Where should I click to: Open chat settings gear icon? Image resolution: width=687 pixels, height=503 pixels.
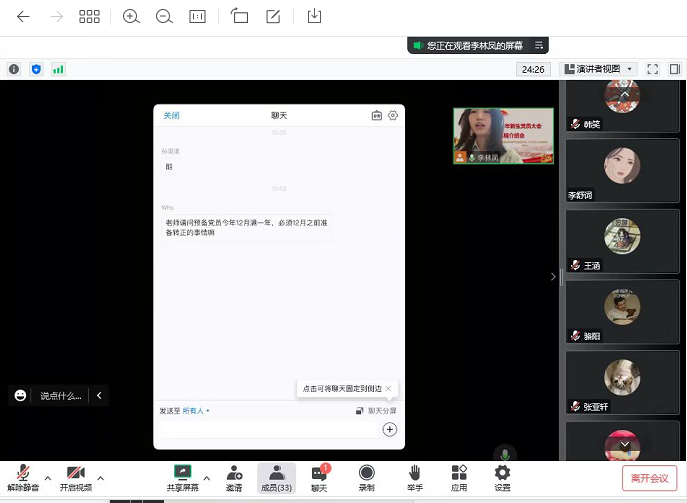pyautogui.click(x=393, y=115)
